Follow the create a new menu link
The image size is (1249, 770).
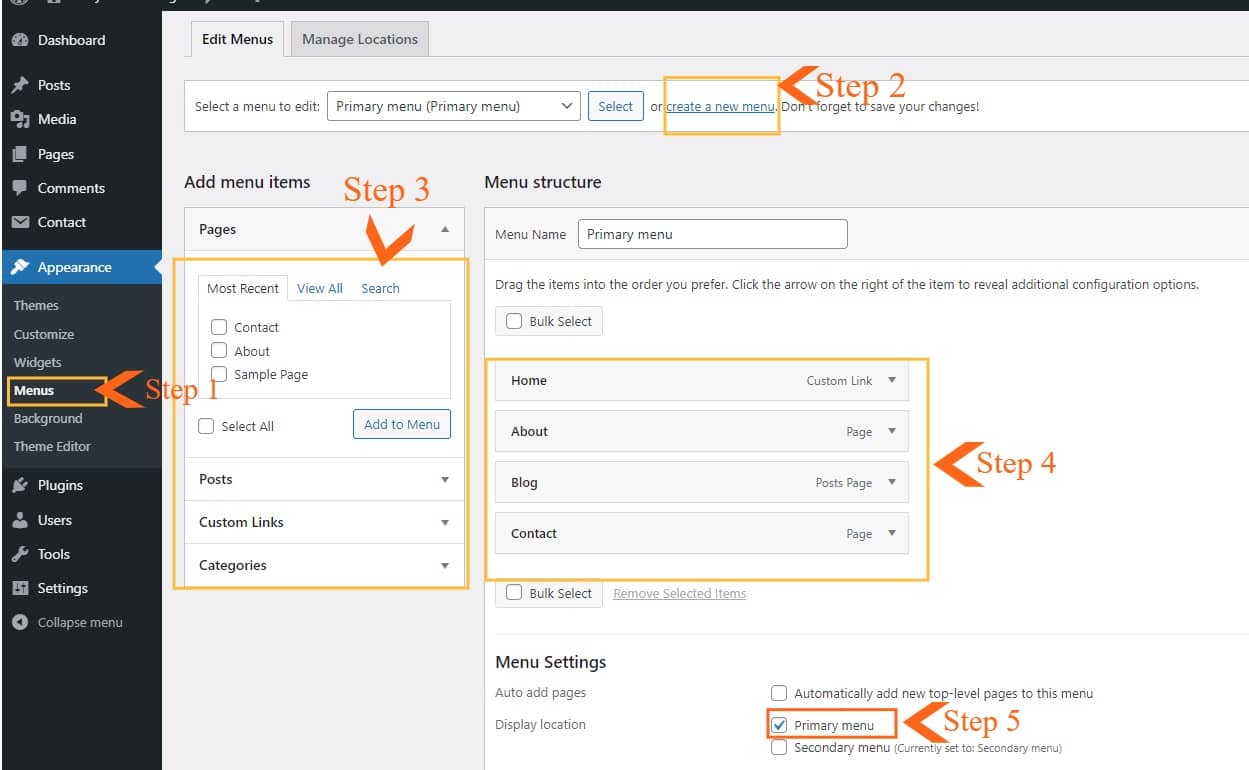coord(720,106)
